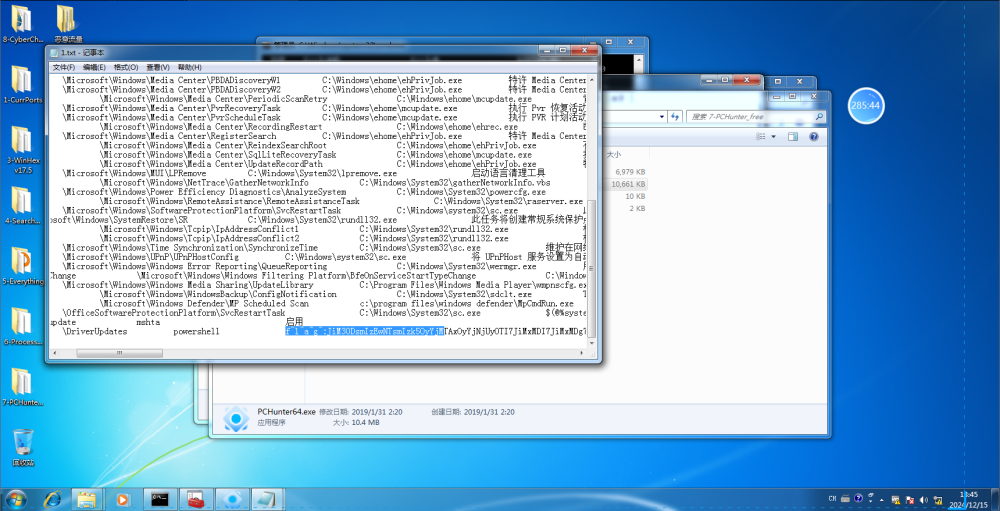The image size is (1000, 511).
Task: Minimize the 1.txt Notepad window
Action: click(547, 50)
